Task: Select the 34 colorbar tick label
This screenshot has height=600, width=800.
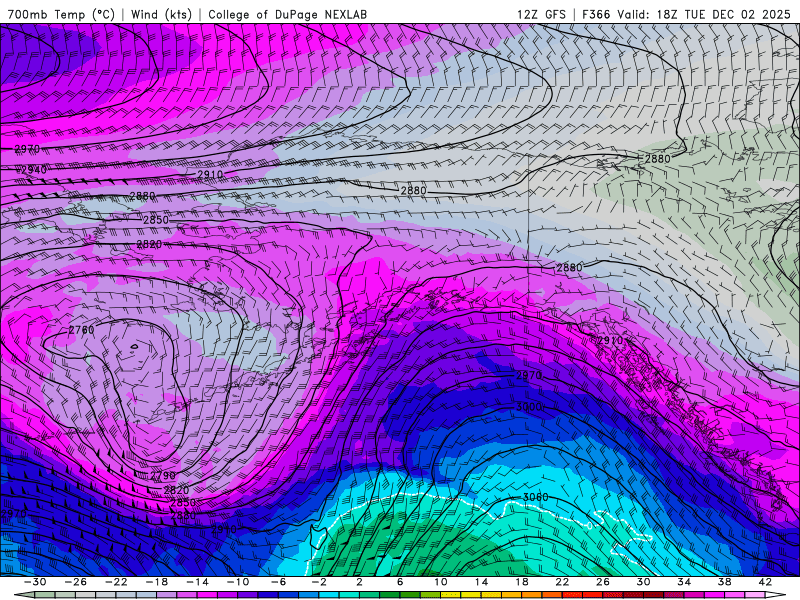Action: pos(684,582)
